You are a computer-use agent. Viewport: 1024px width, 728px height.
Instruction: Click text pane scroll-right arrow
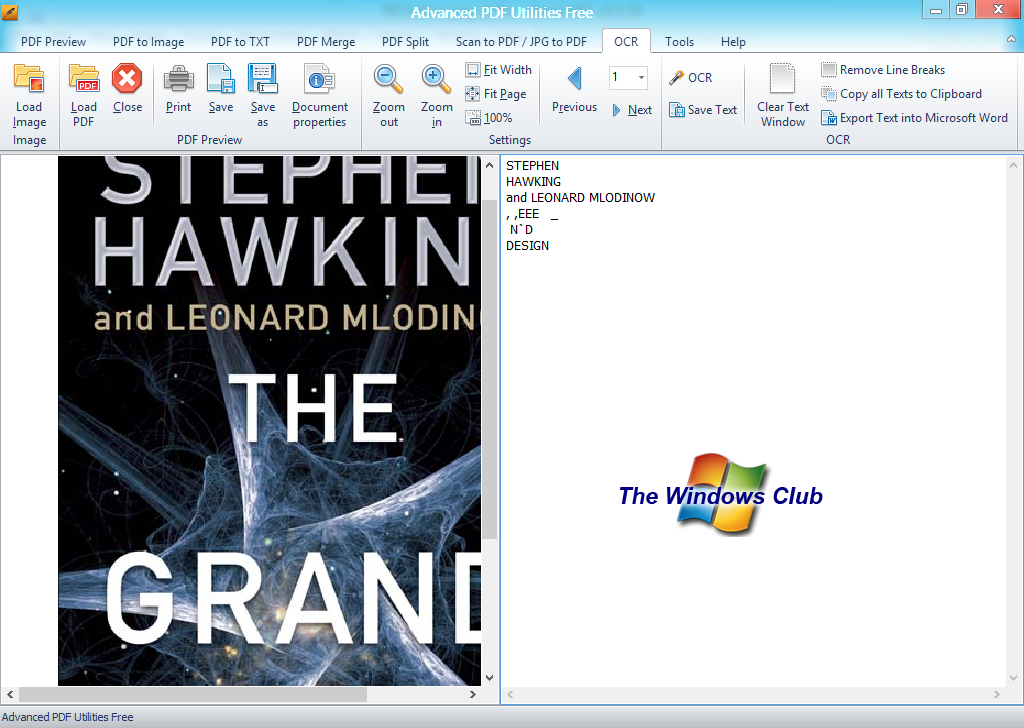[x=997, y=695]
